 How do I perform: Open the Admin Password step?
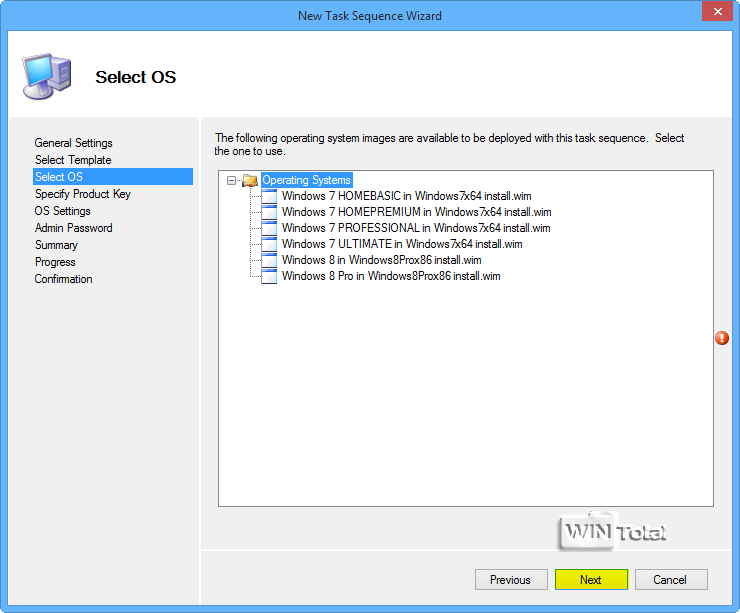(73, 228)
